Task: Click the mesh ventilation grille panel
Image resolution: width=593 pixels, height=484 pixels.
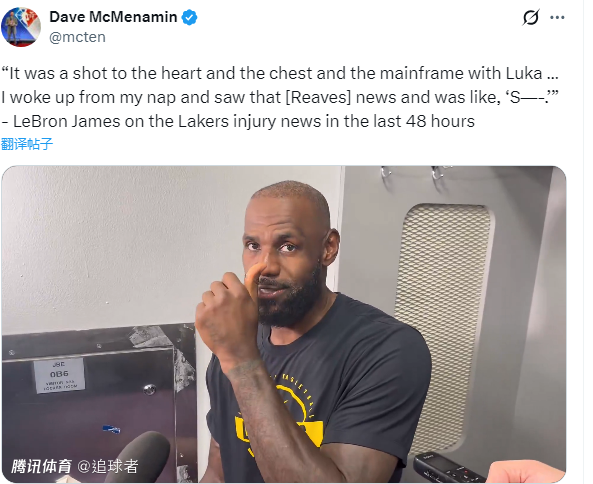Action: [x=442, y=325]
